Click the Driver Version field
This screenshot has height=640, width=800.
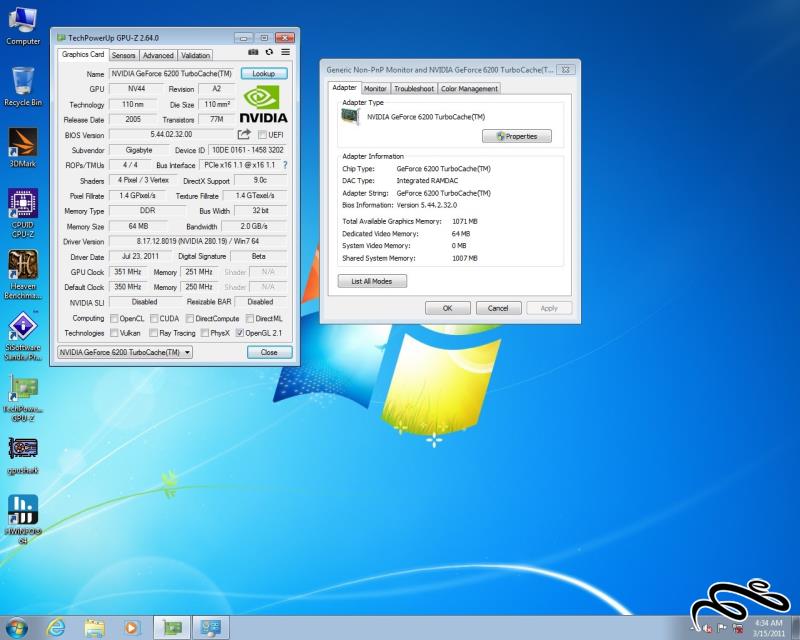(198, 241)
